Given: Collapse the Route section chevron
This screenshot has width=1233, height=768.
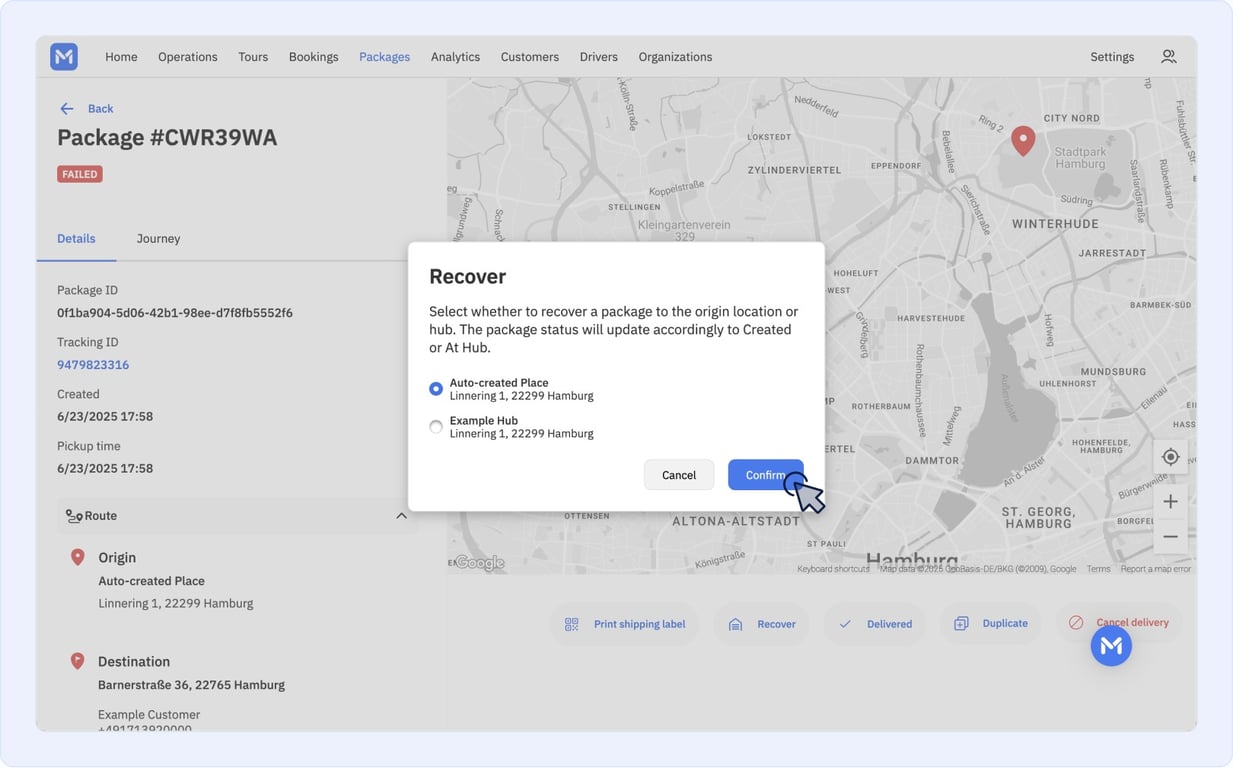Looking at the screenshot, I should point(401,516).
